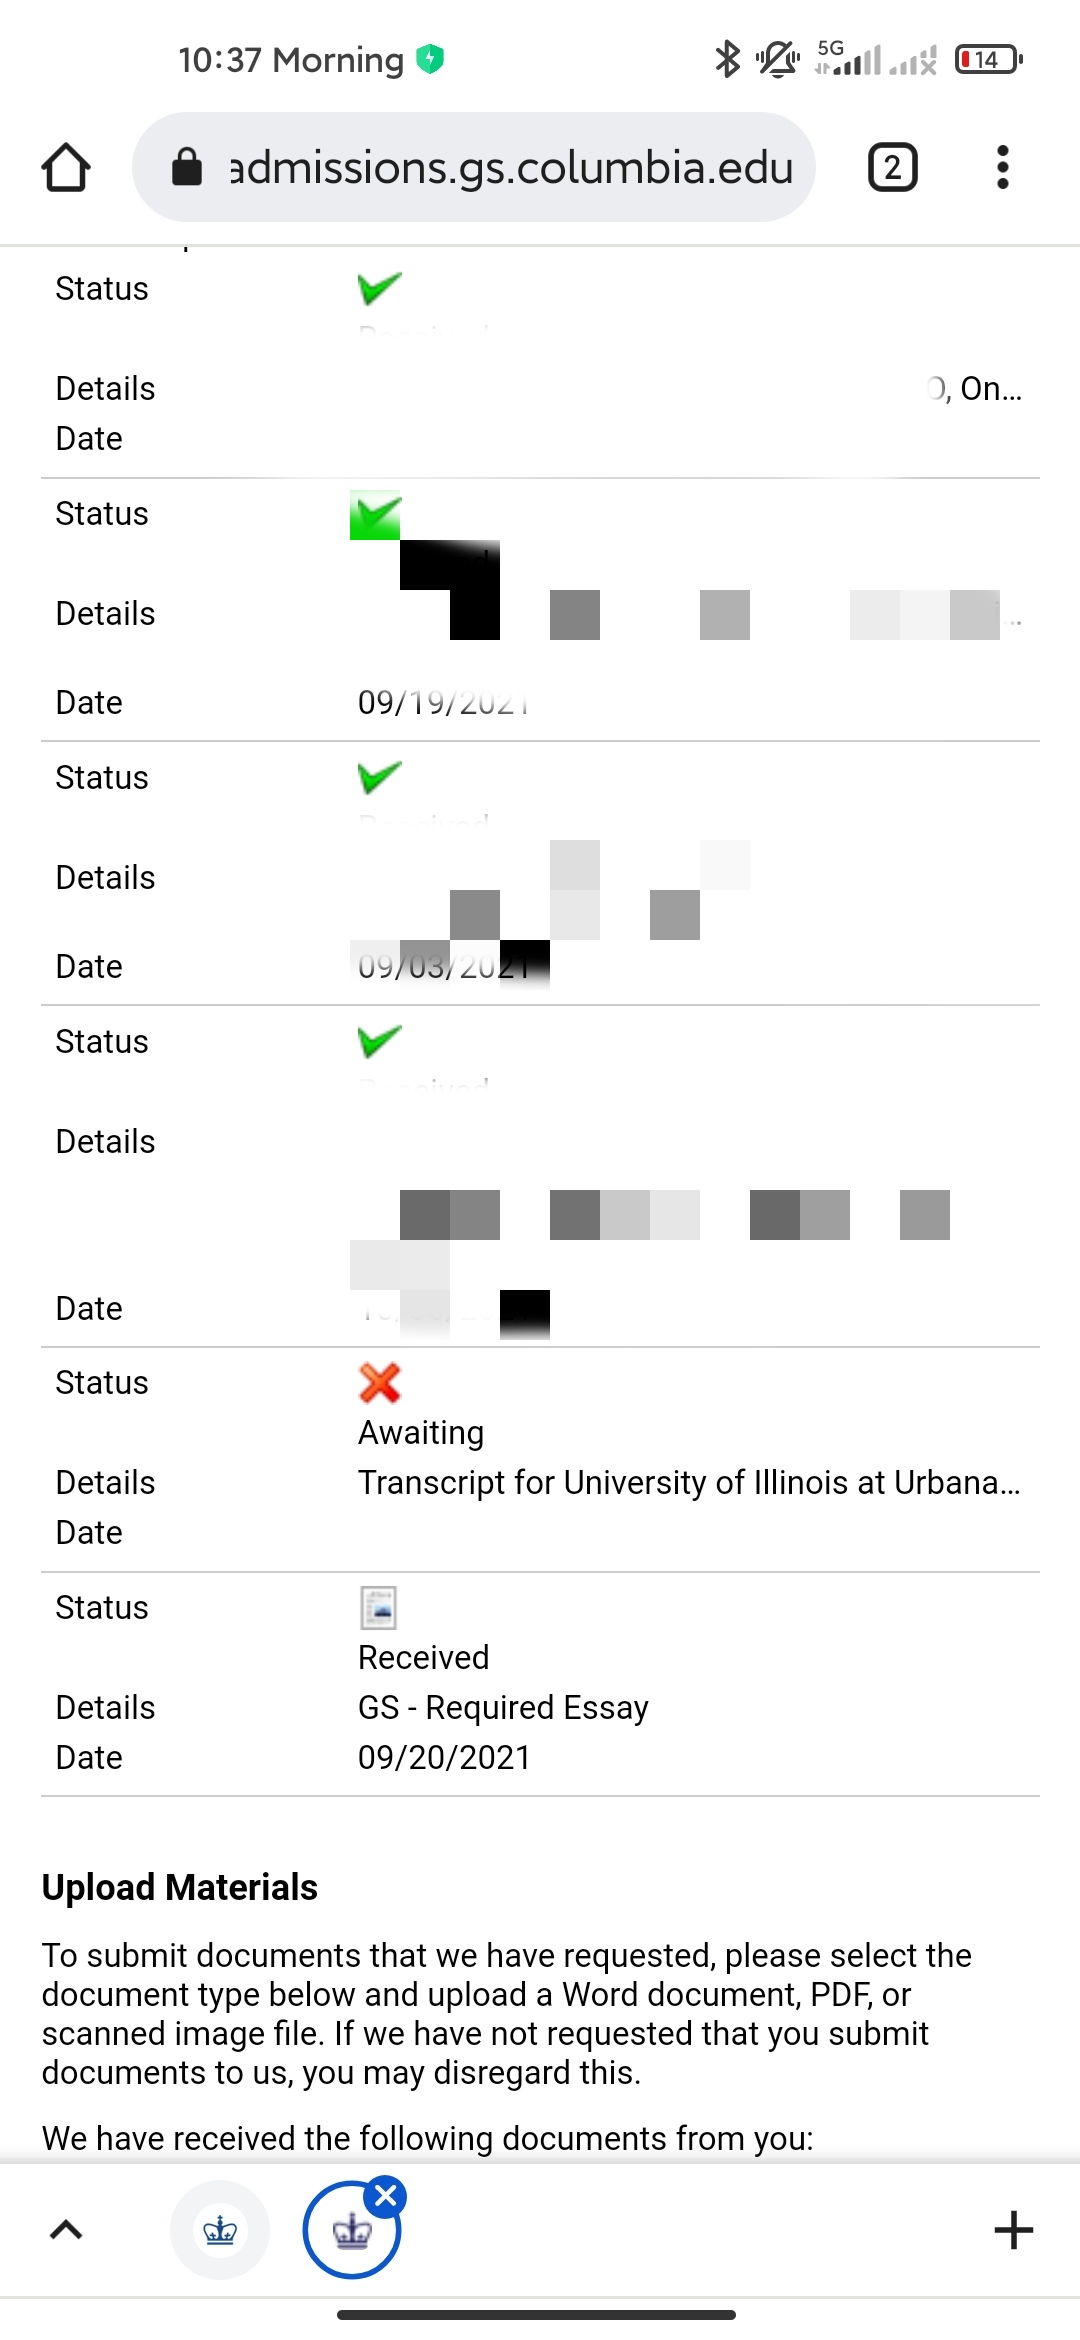Select the University of Illinois transcript text

pos(689,1482)
